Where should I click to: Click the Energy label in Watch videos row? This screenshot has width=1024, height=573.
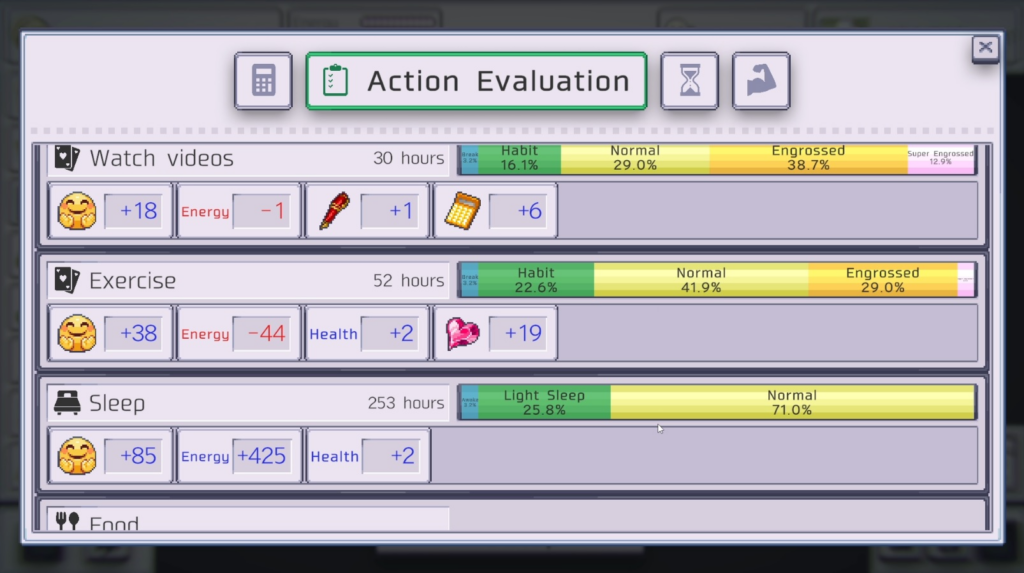[205, 212]
